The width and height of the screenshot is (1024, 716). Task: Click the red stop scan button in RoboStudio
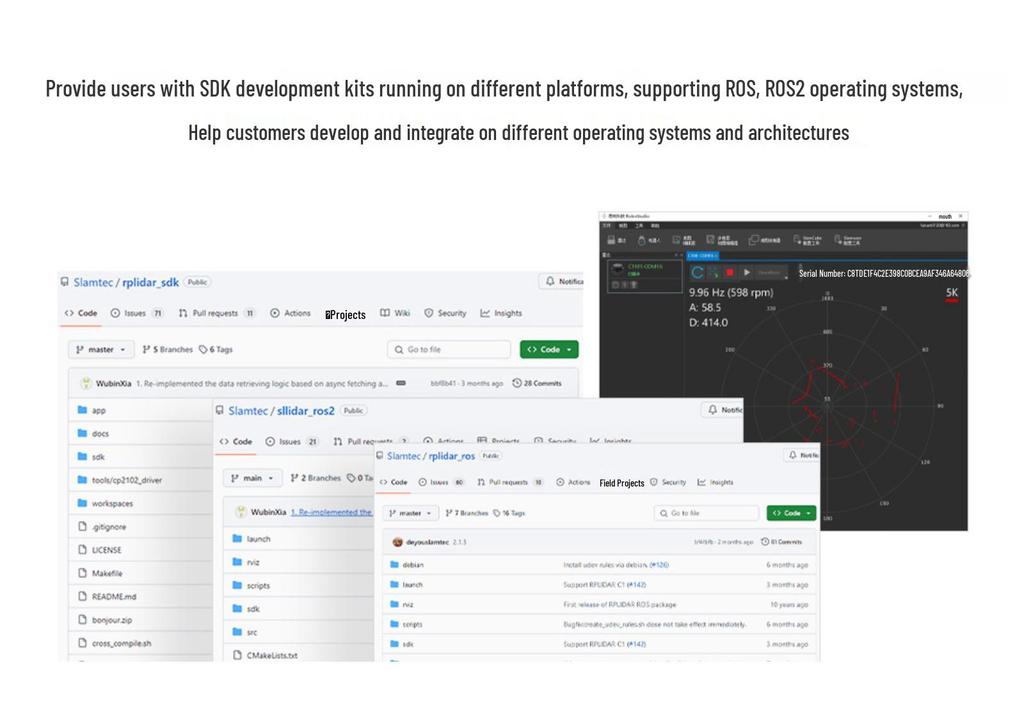tap(729, 272)
